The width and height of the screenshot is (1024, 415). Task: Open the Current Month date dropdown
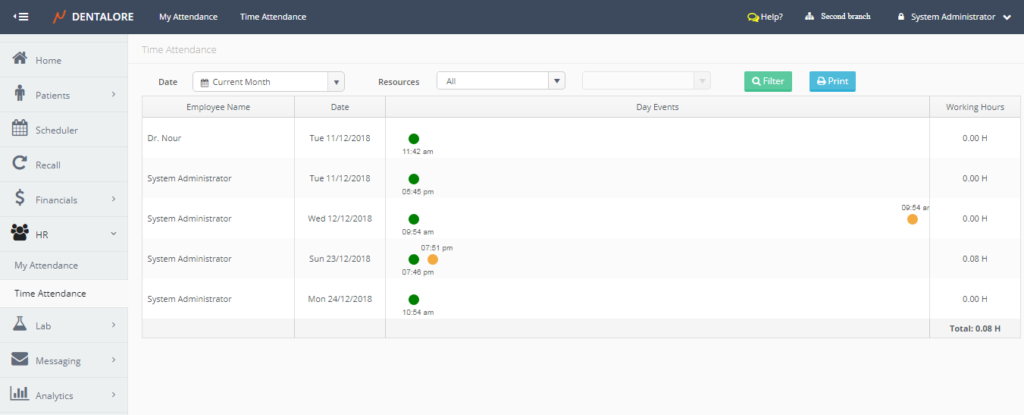tap(268, 82)
